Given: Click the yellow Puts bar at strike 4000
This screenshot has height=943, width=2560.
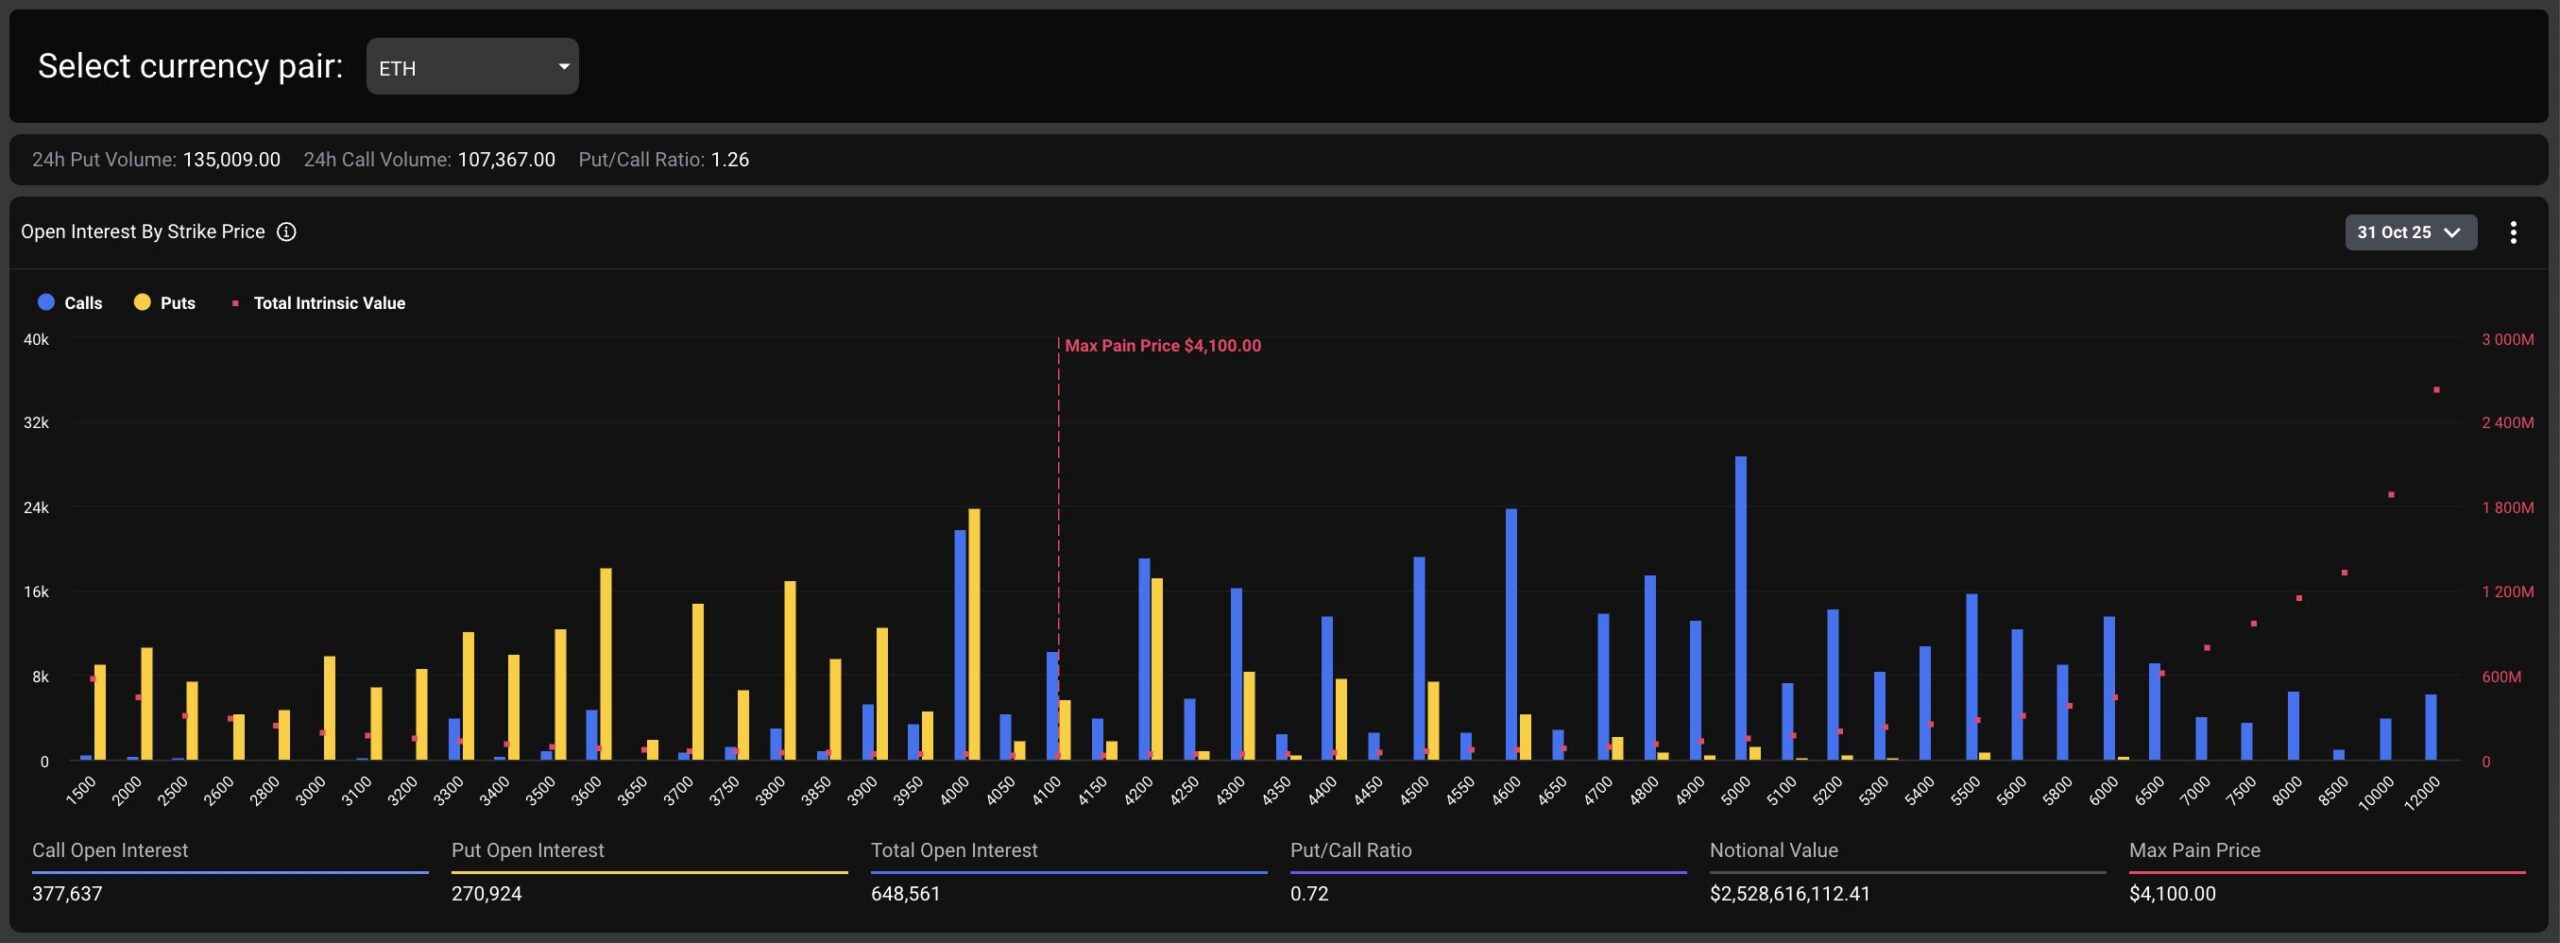Looking at the screenshot, I should [974, 634].
